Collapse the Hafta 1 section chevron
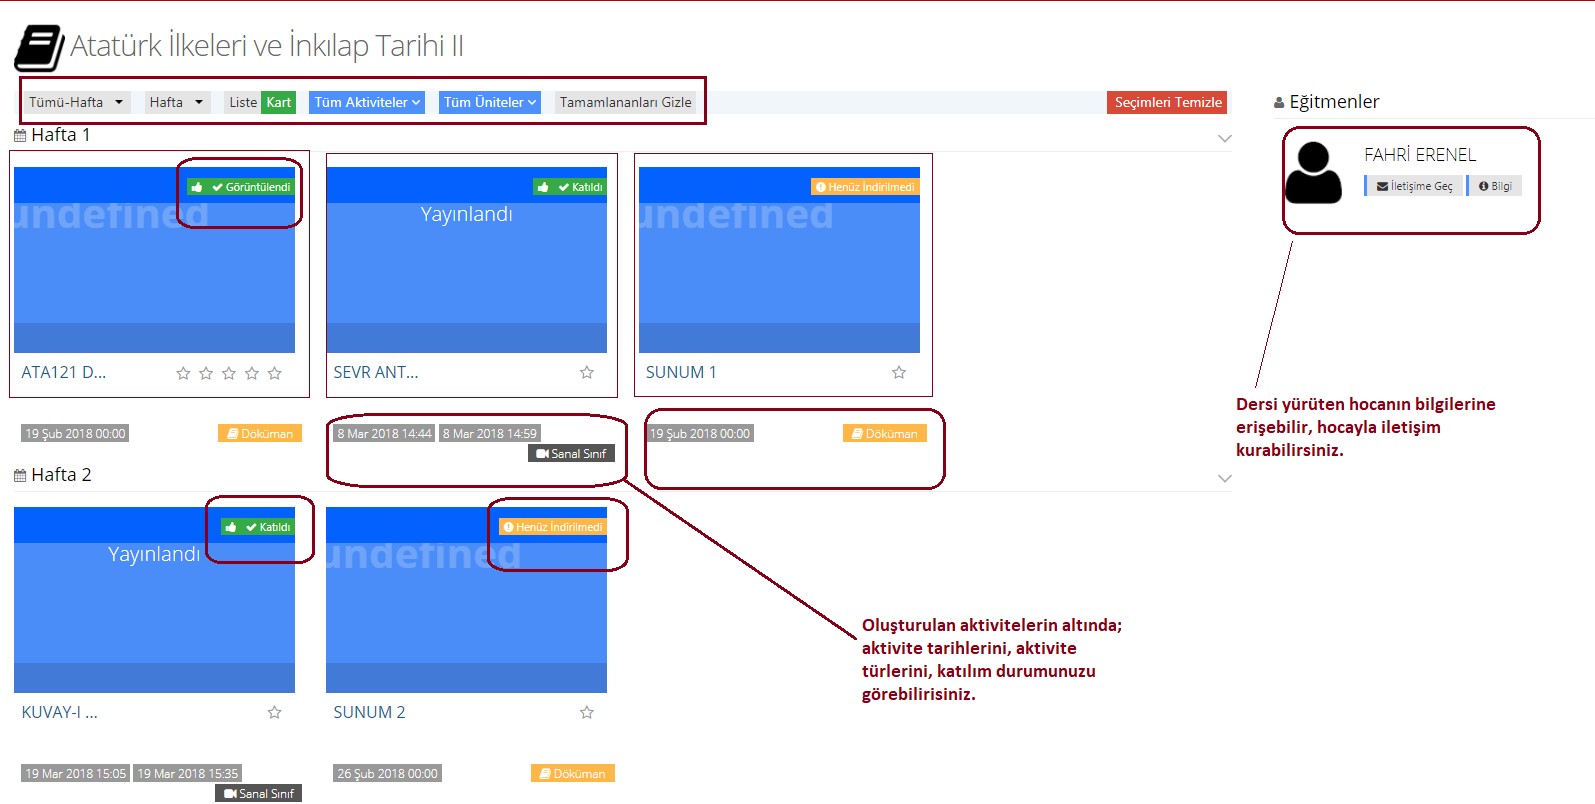 coord(1224,138)
